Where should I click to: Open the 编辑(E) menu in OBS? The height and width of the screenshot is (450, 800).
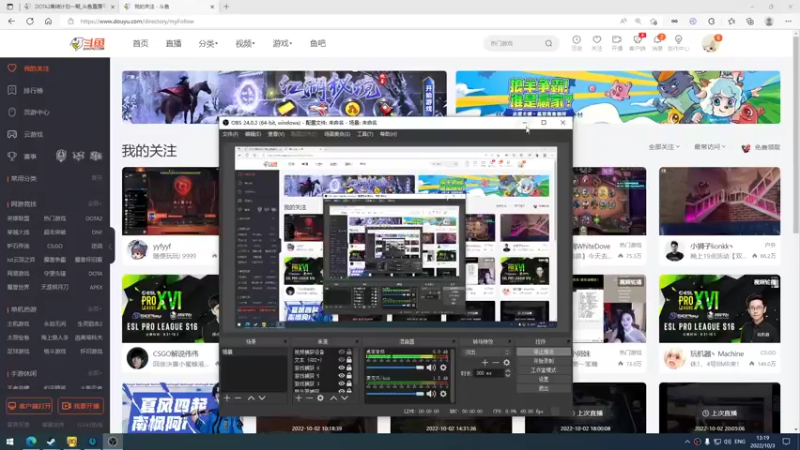pyautogui.click(x=253, y=134)
